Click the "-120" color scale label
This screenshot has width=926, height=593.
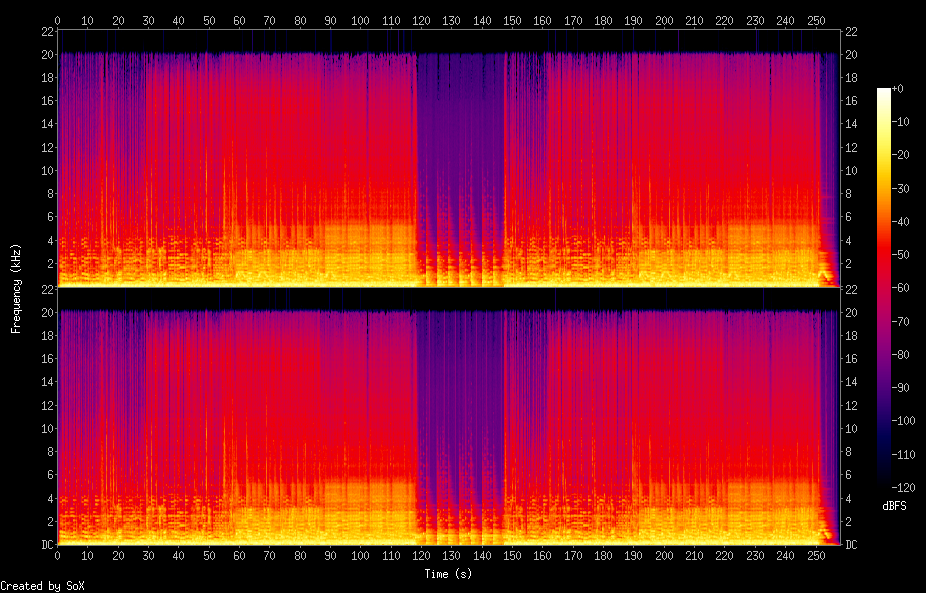click(x=902, y=488)
